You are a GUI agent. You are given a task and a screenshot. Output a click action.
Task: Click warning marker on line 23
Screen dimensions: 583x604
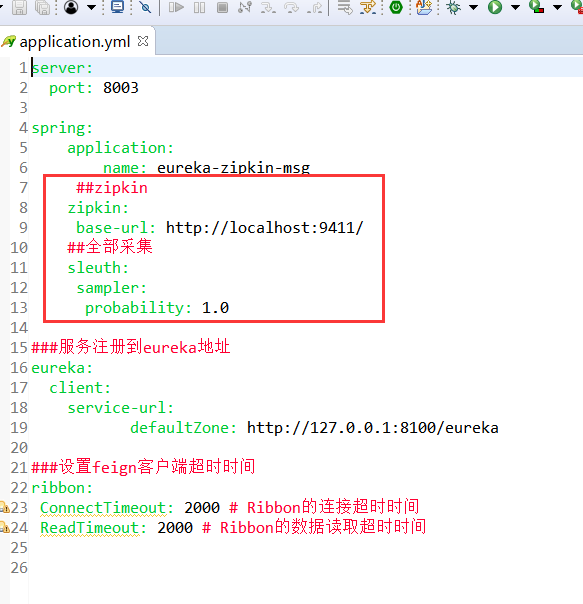[5, 507]
